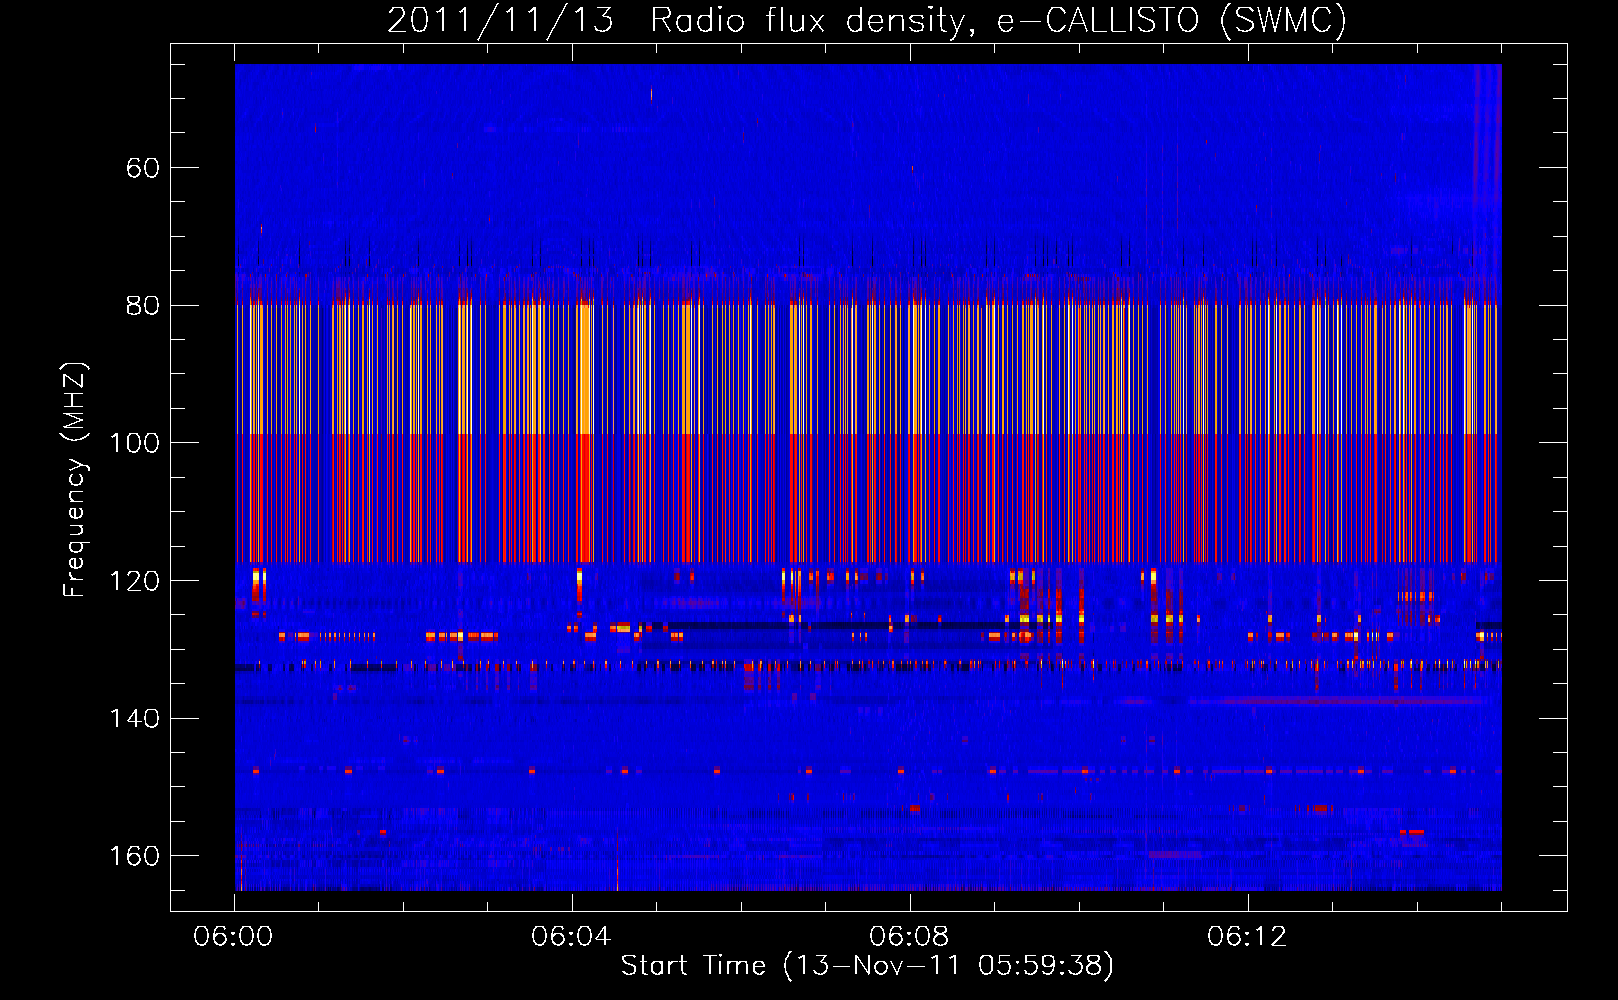The height and width of the screenshot is (1000, 1618).
Task: Click the 06:04 time tick label
Action: [571, 937]
